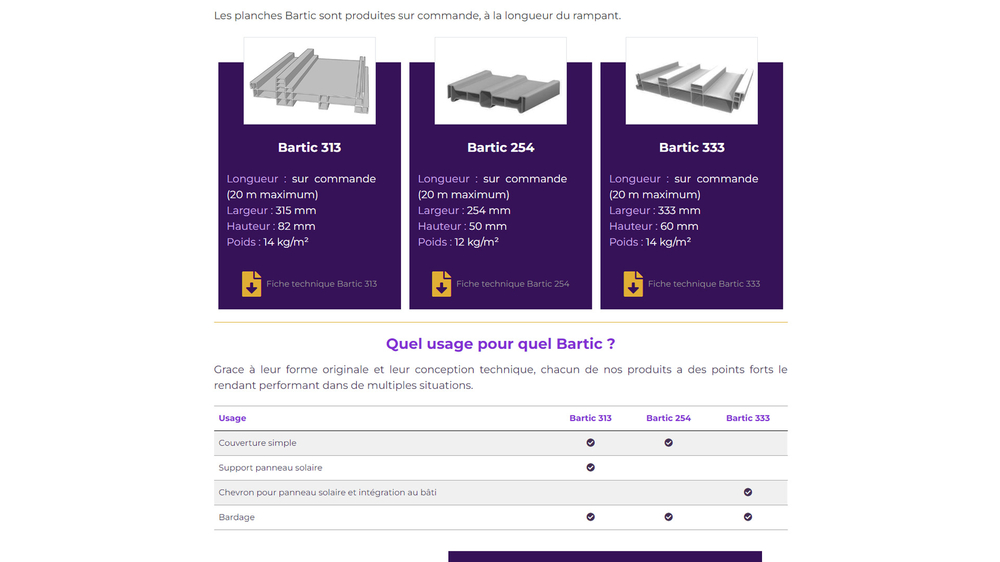1000x562 pixels.
Task: Click the download icon for Bartic 333
Action: (633, 284)
